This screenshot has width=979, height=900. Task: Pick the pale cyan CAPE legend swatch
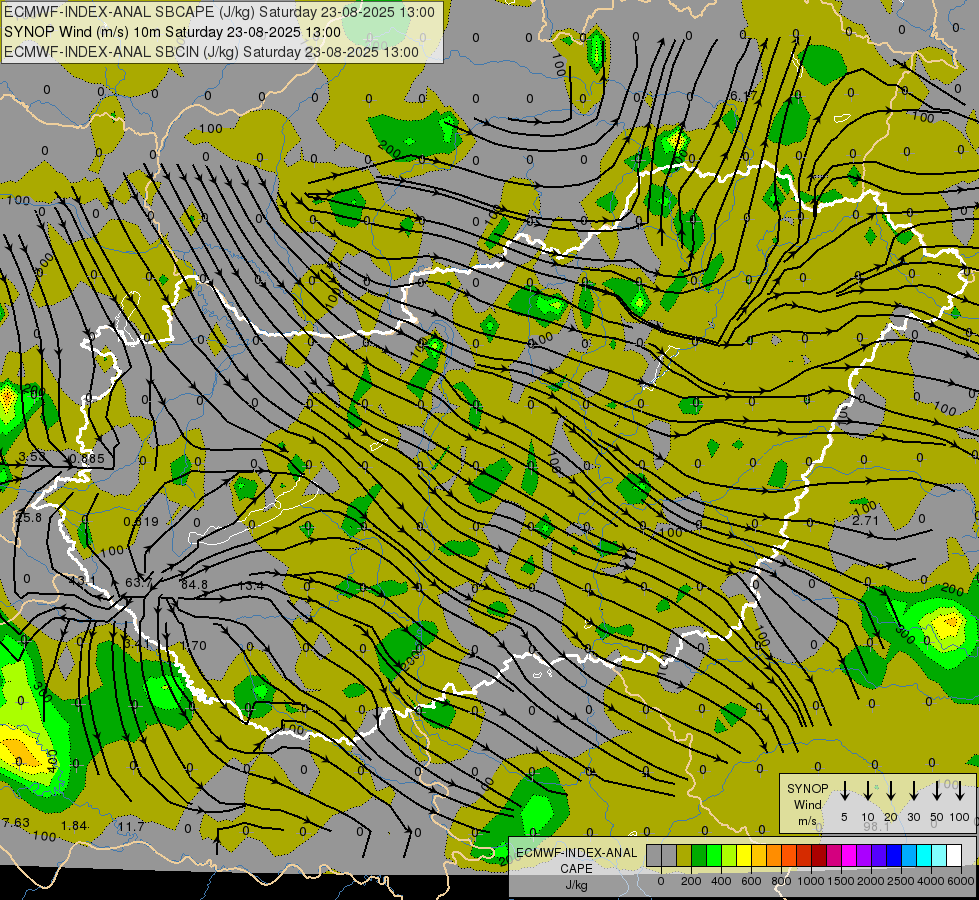tap(940, 855)
